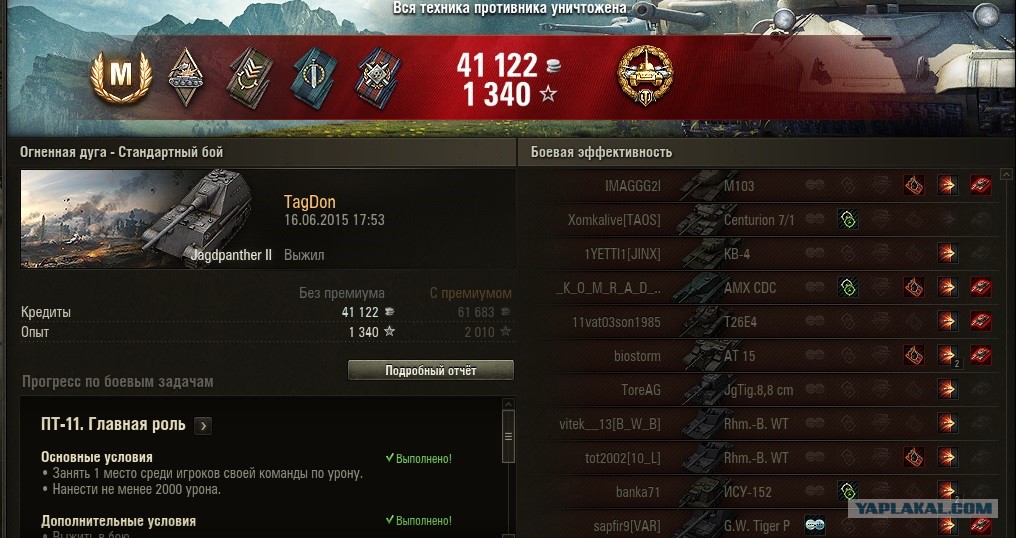Click the golden tank emblem medal

pos(645,75)
